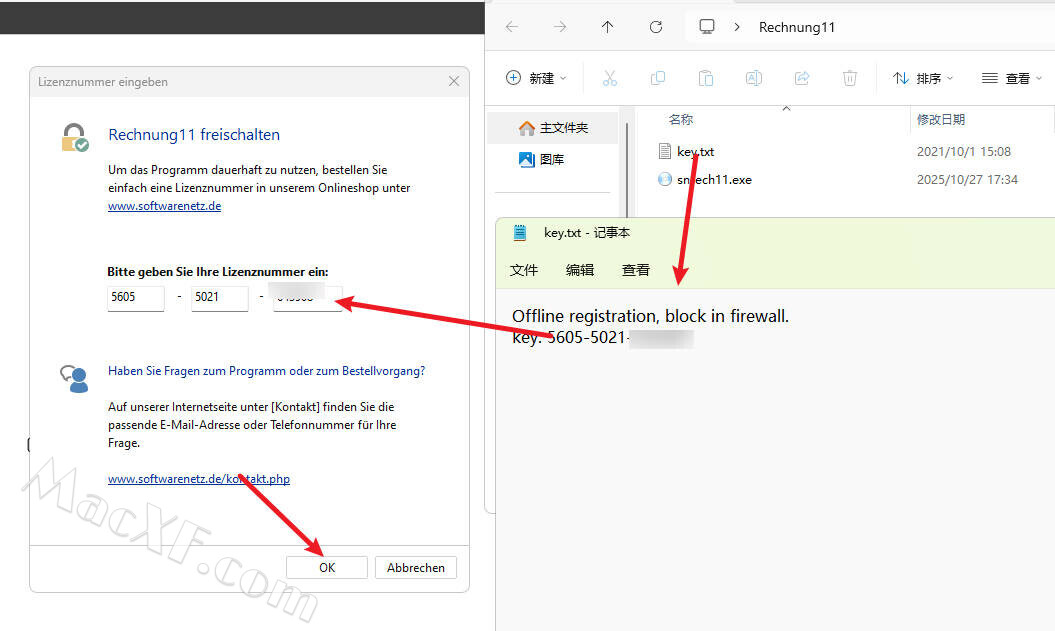Go up one folder level
Image resolution: width=1055 pixels, height=631 pixels.
[608, 27]
